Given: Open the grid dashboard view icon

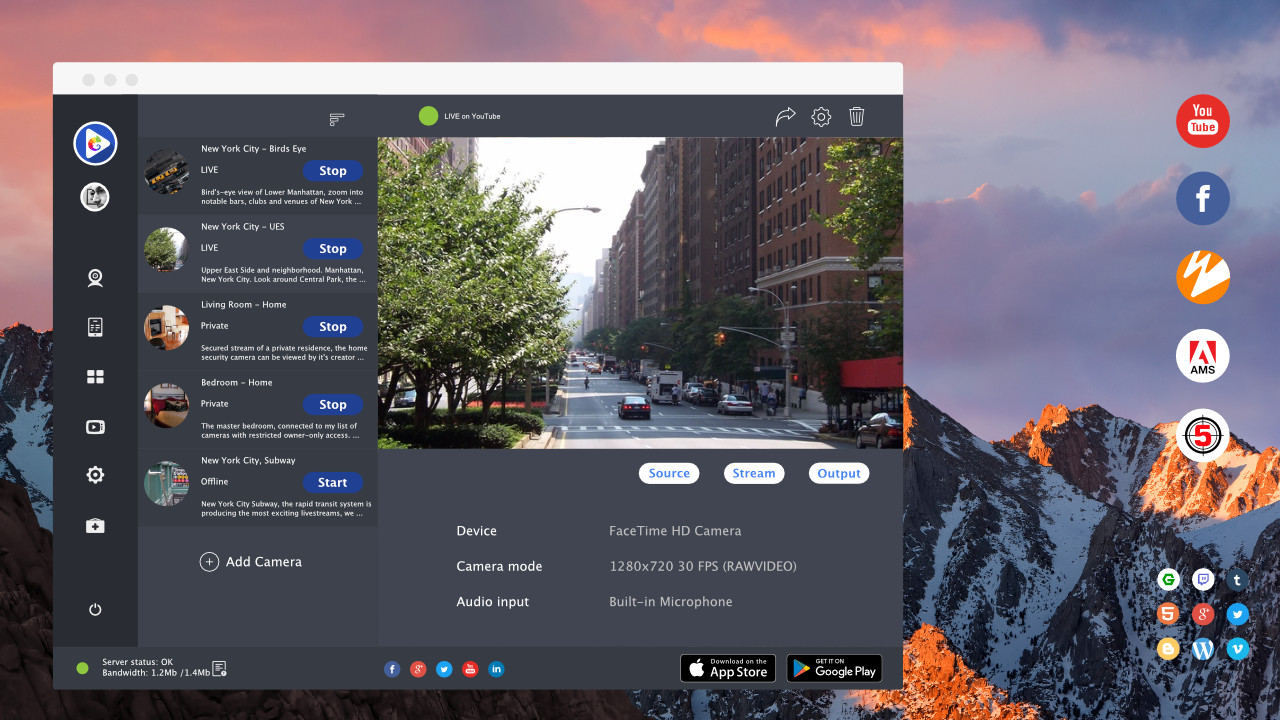Looking at the screenshot, I should (x=95, y=377).
